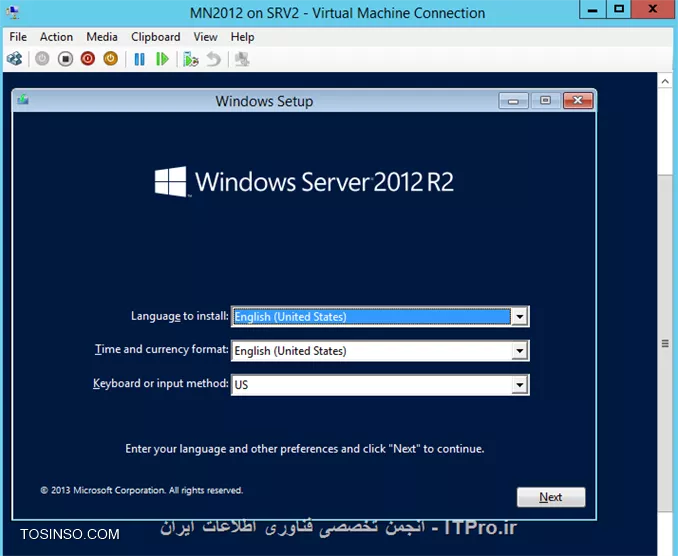This screenshot has width=678, height=556.
Task: Select the Time and currency format field
Action: click(380, 351)
